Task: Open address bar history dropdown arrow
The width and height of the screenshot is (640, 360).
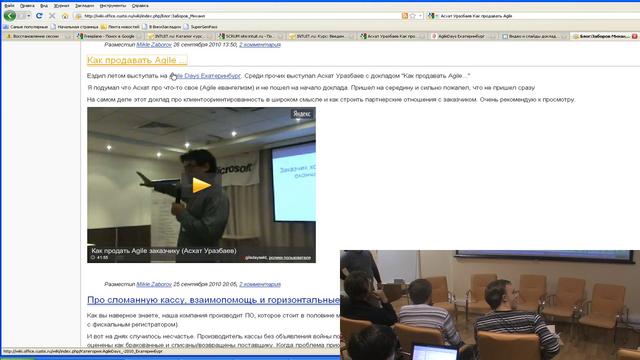Action: (420, 16)
